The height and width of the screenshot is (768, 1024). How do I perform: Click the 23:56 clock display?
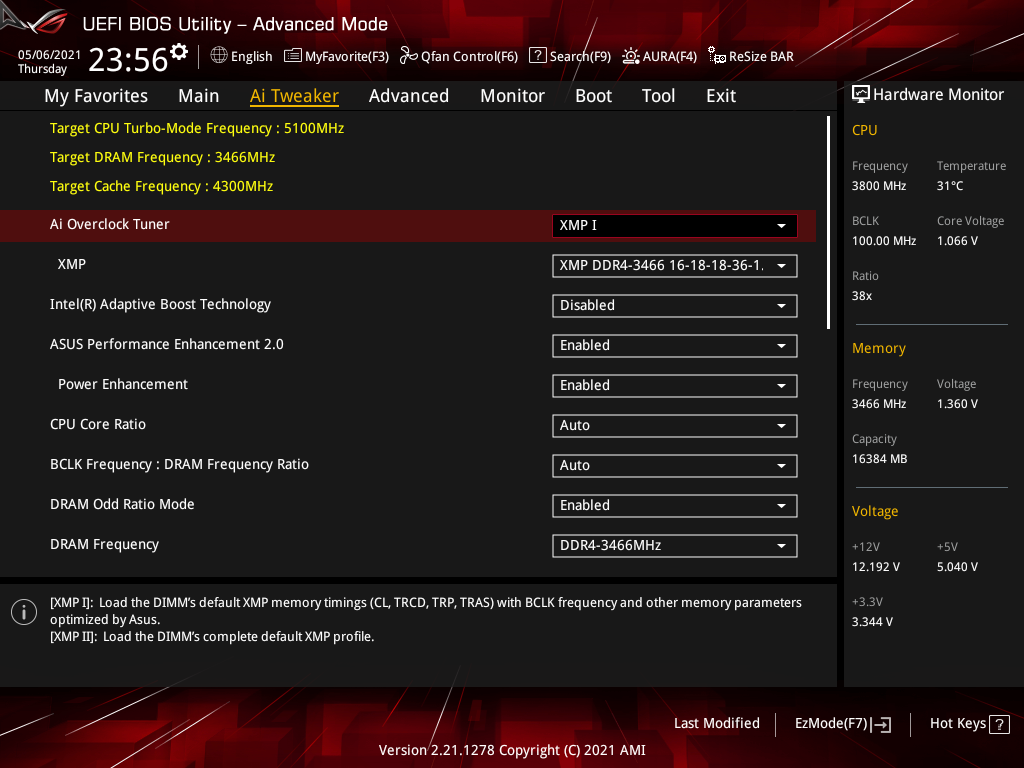pos(128,60)
